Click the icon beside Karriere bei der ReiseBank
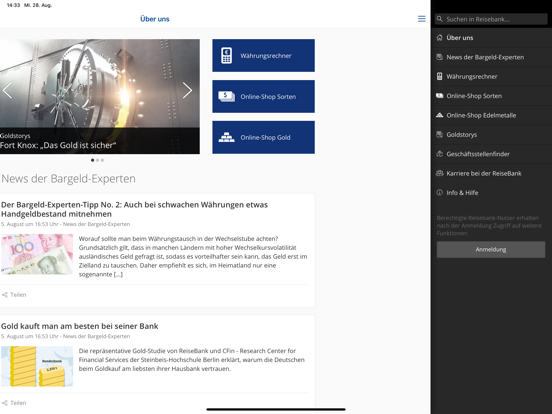The width and height of the screenshot is (552, 414). point(439,173)
